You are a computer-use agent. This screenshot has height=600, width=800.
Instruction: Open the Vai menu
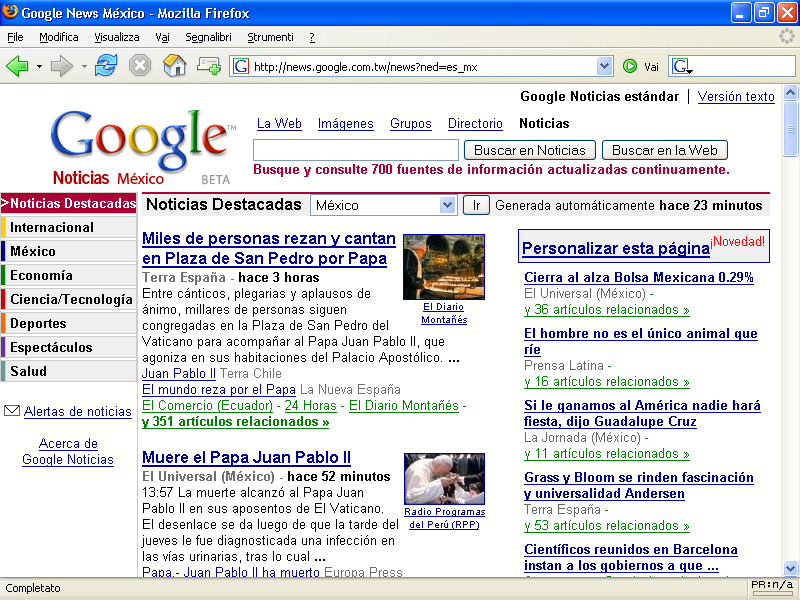pyautogui.click(x=162, y=37)
